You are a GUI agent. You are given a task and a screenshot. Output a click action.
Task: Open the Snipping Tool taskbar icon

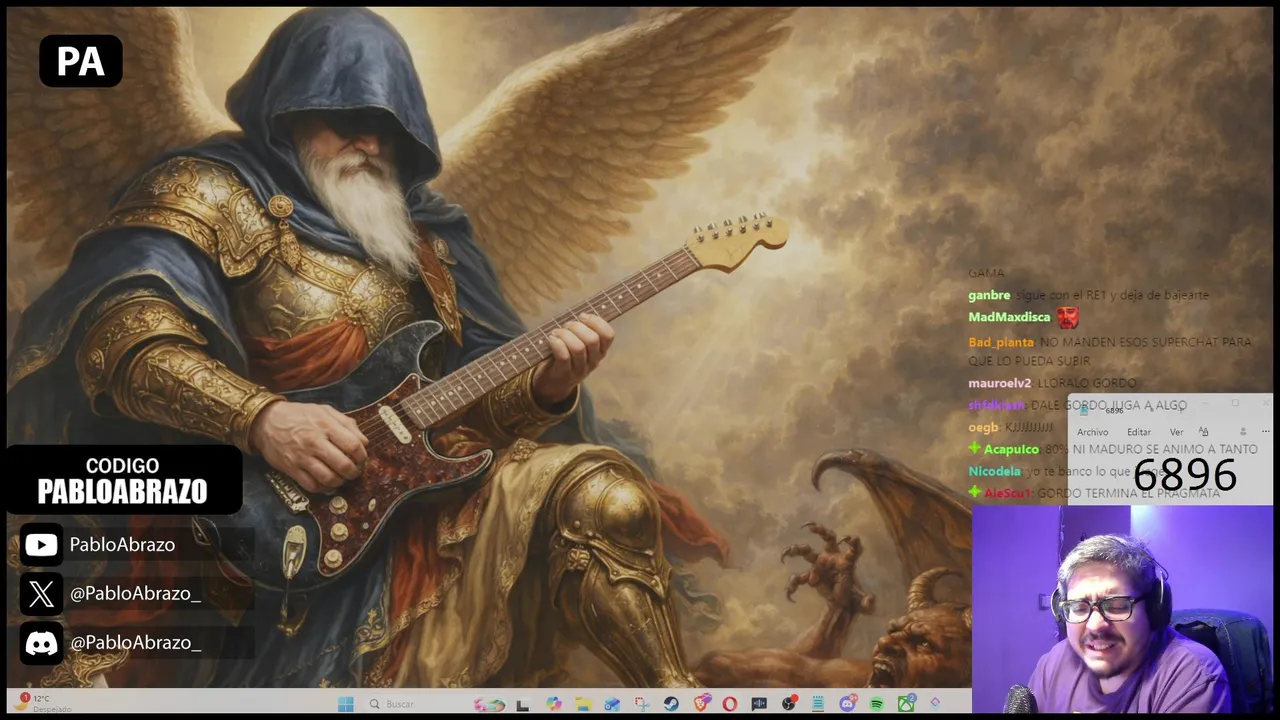click(642, 704)
